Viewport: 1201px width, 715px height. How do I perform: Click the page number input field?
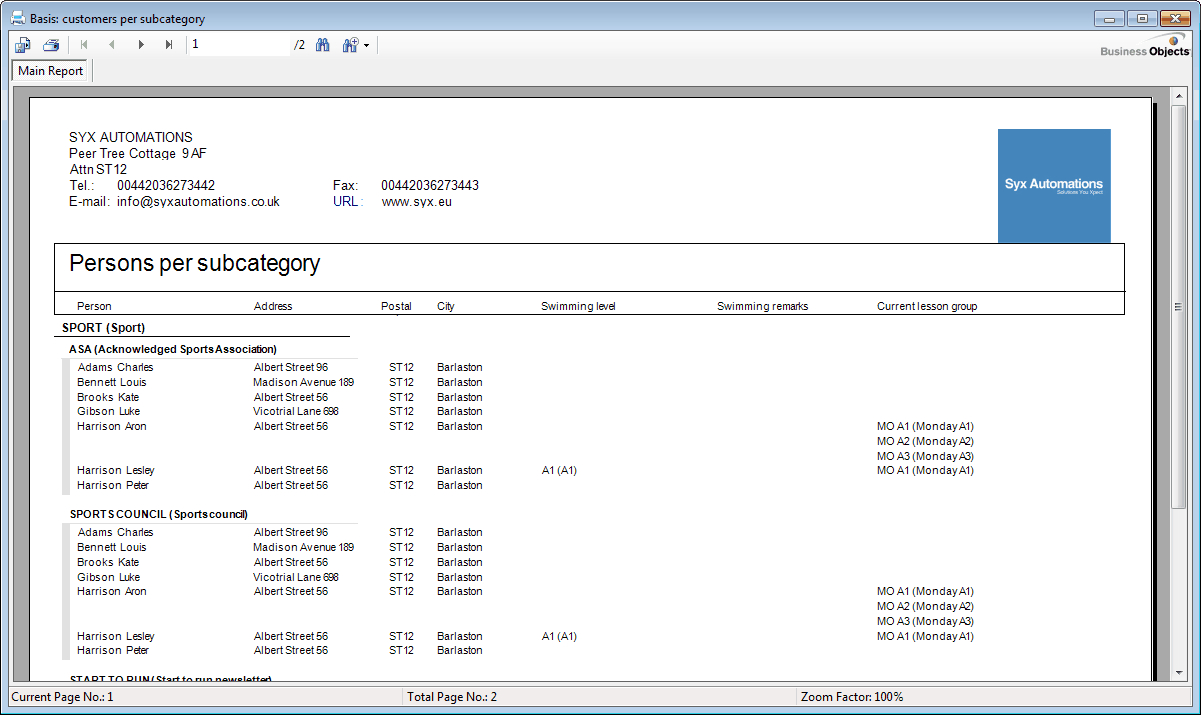coord(238,45)
